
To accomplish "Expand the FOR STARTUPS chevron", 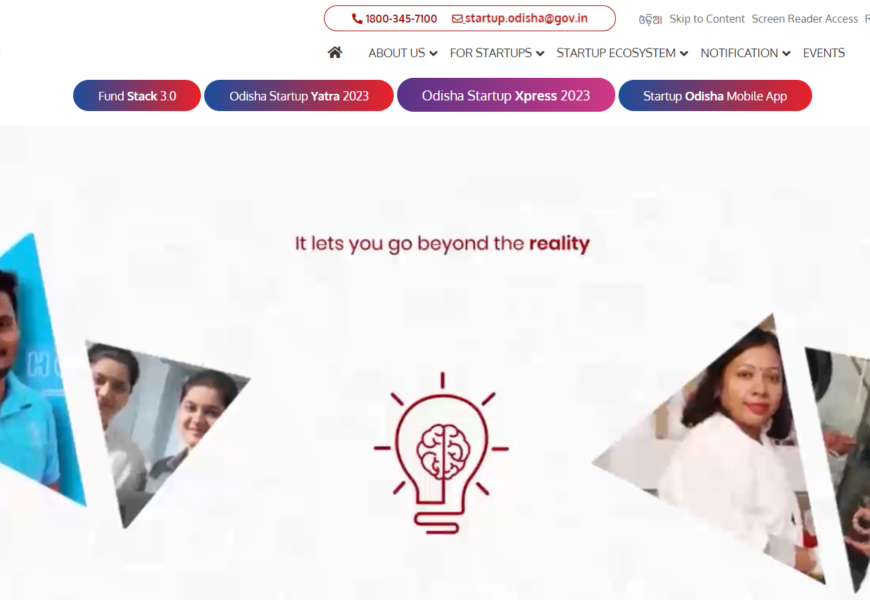I will pos(540,53).
